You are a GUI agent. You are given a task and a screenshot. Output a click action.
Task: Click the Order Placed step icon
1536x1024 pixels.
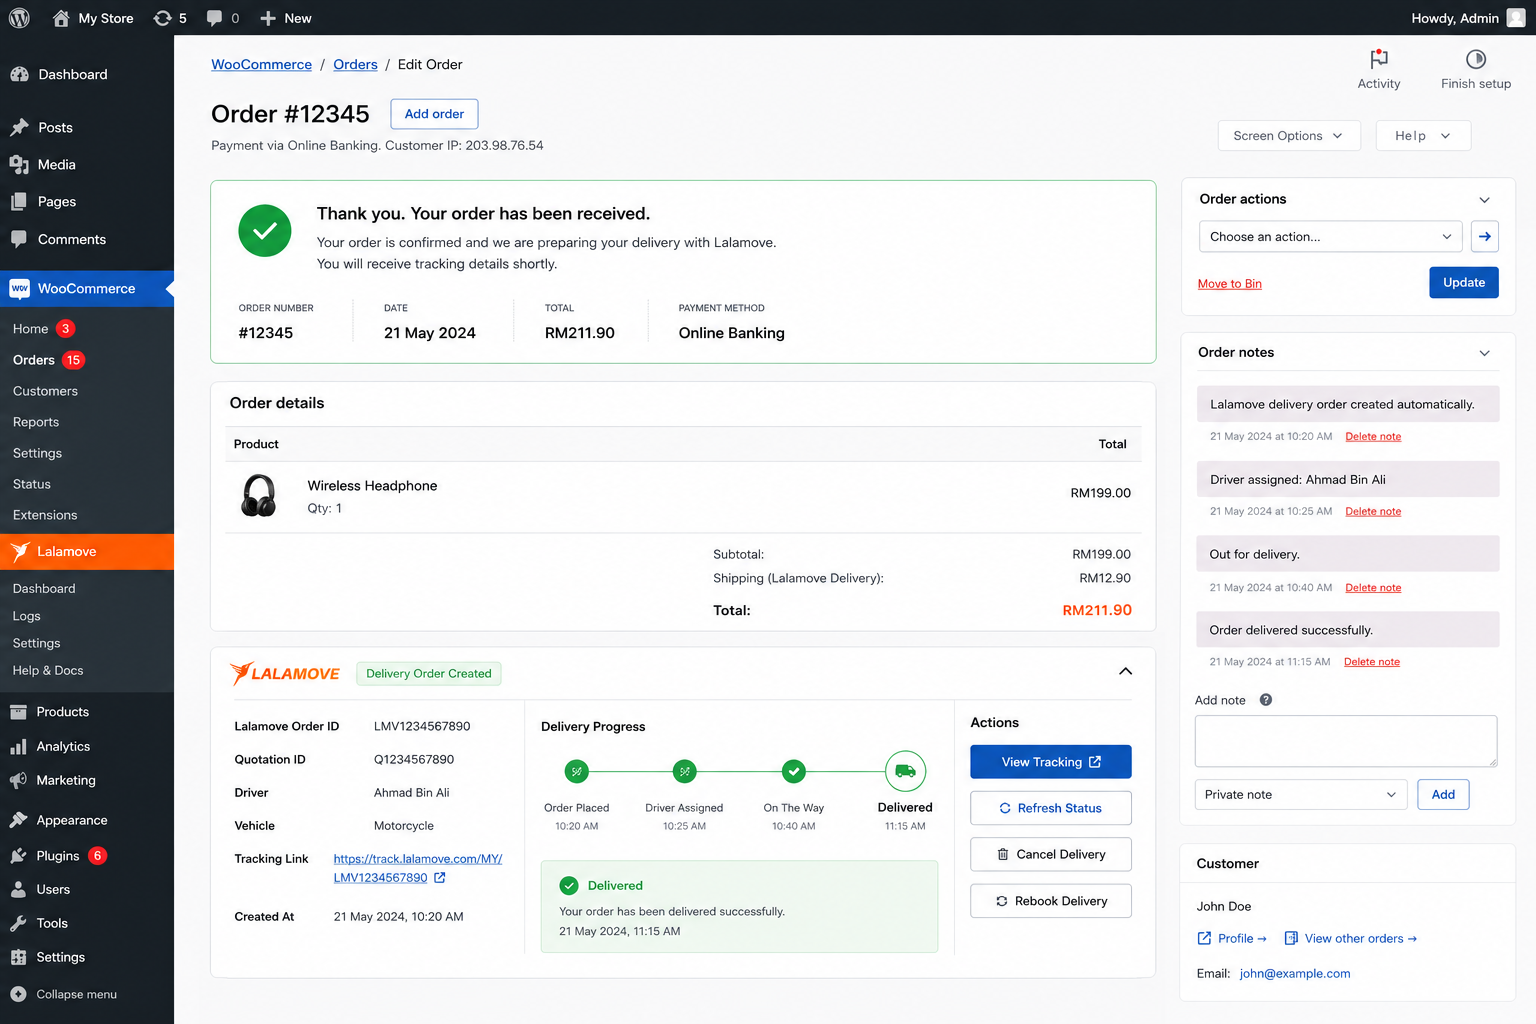pos(576,771)
